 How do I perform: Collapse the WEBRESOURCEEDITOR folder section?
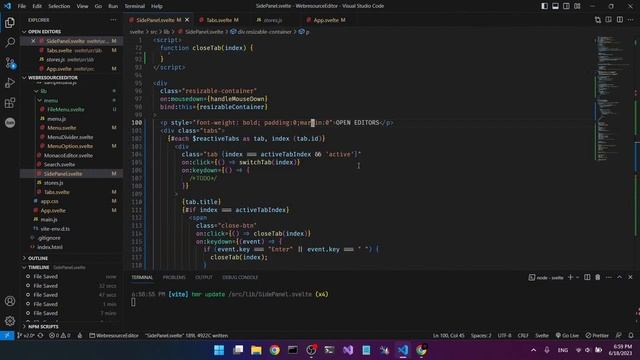point(53,78)
